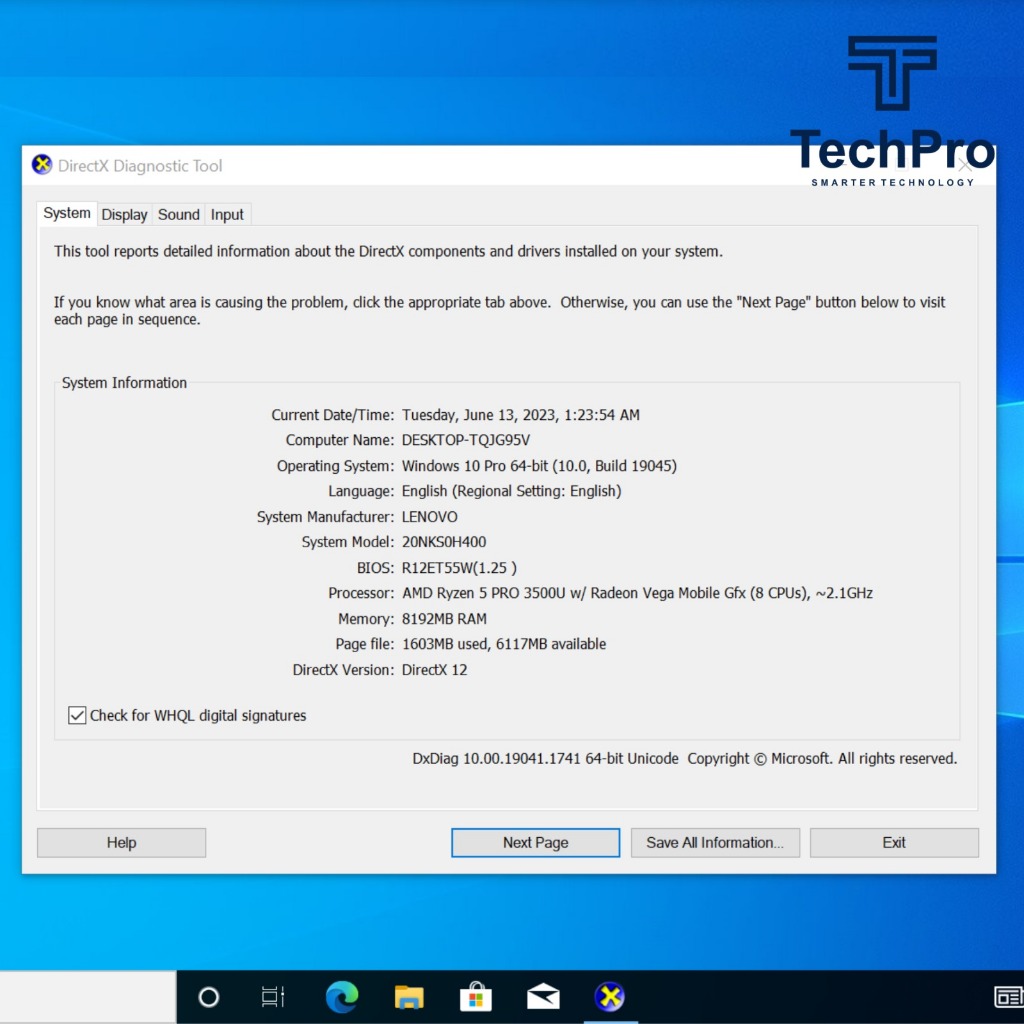Click Save All Information button
The width and height of the screenshot is (1024, 1024).
714,842
